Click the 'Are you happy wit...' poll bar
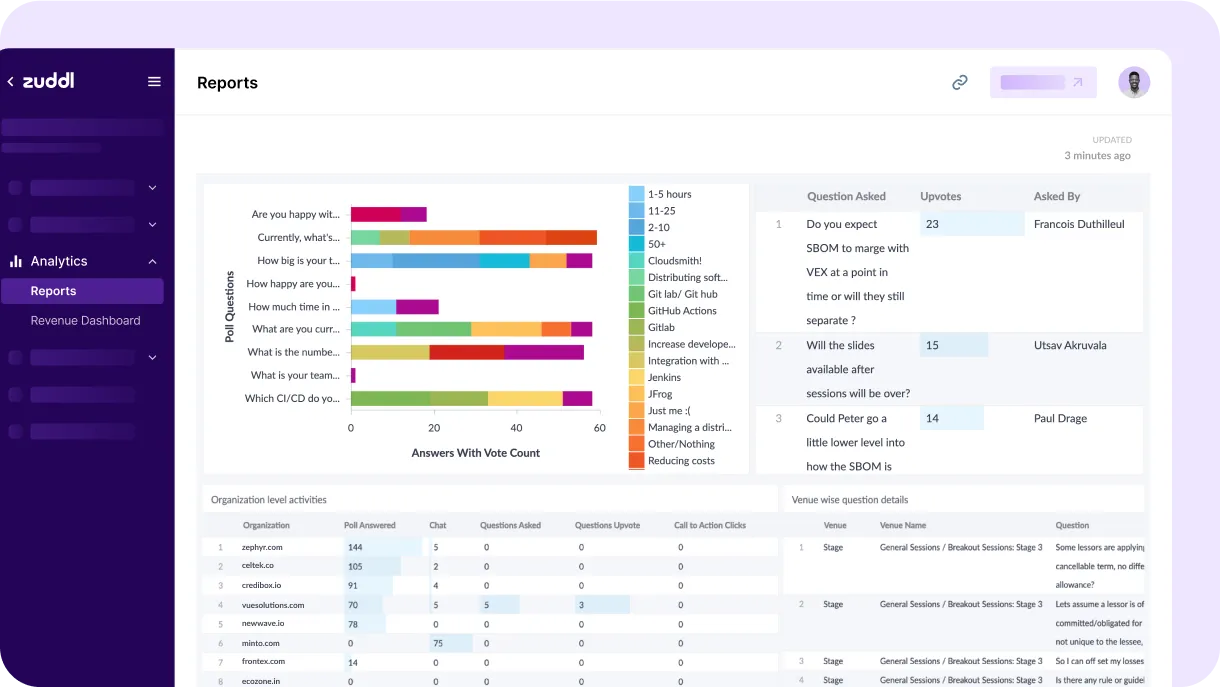The height and width of the screenshot is (687, 1220). (388, 214)
